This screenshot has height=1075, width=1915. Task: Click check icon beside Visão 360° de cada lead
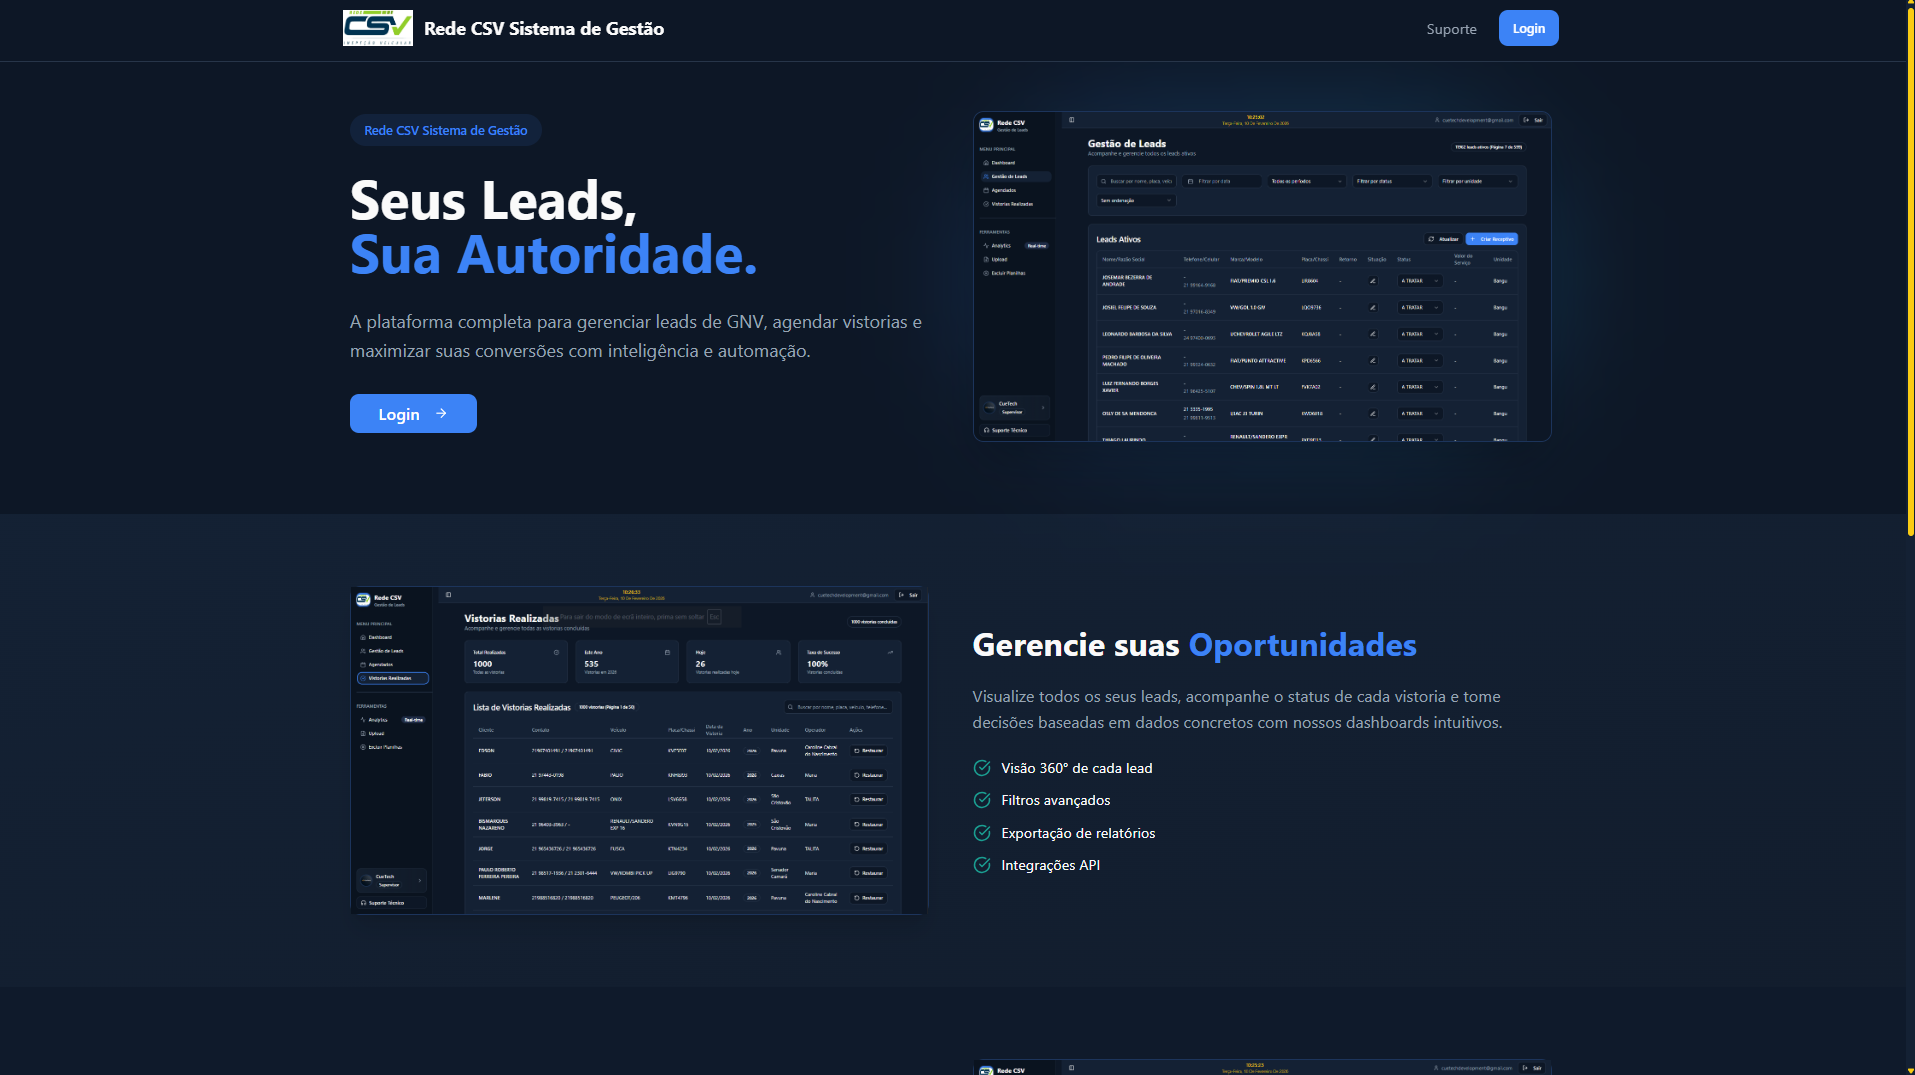[982, 768]
